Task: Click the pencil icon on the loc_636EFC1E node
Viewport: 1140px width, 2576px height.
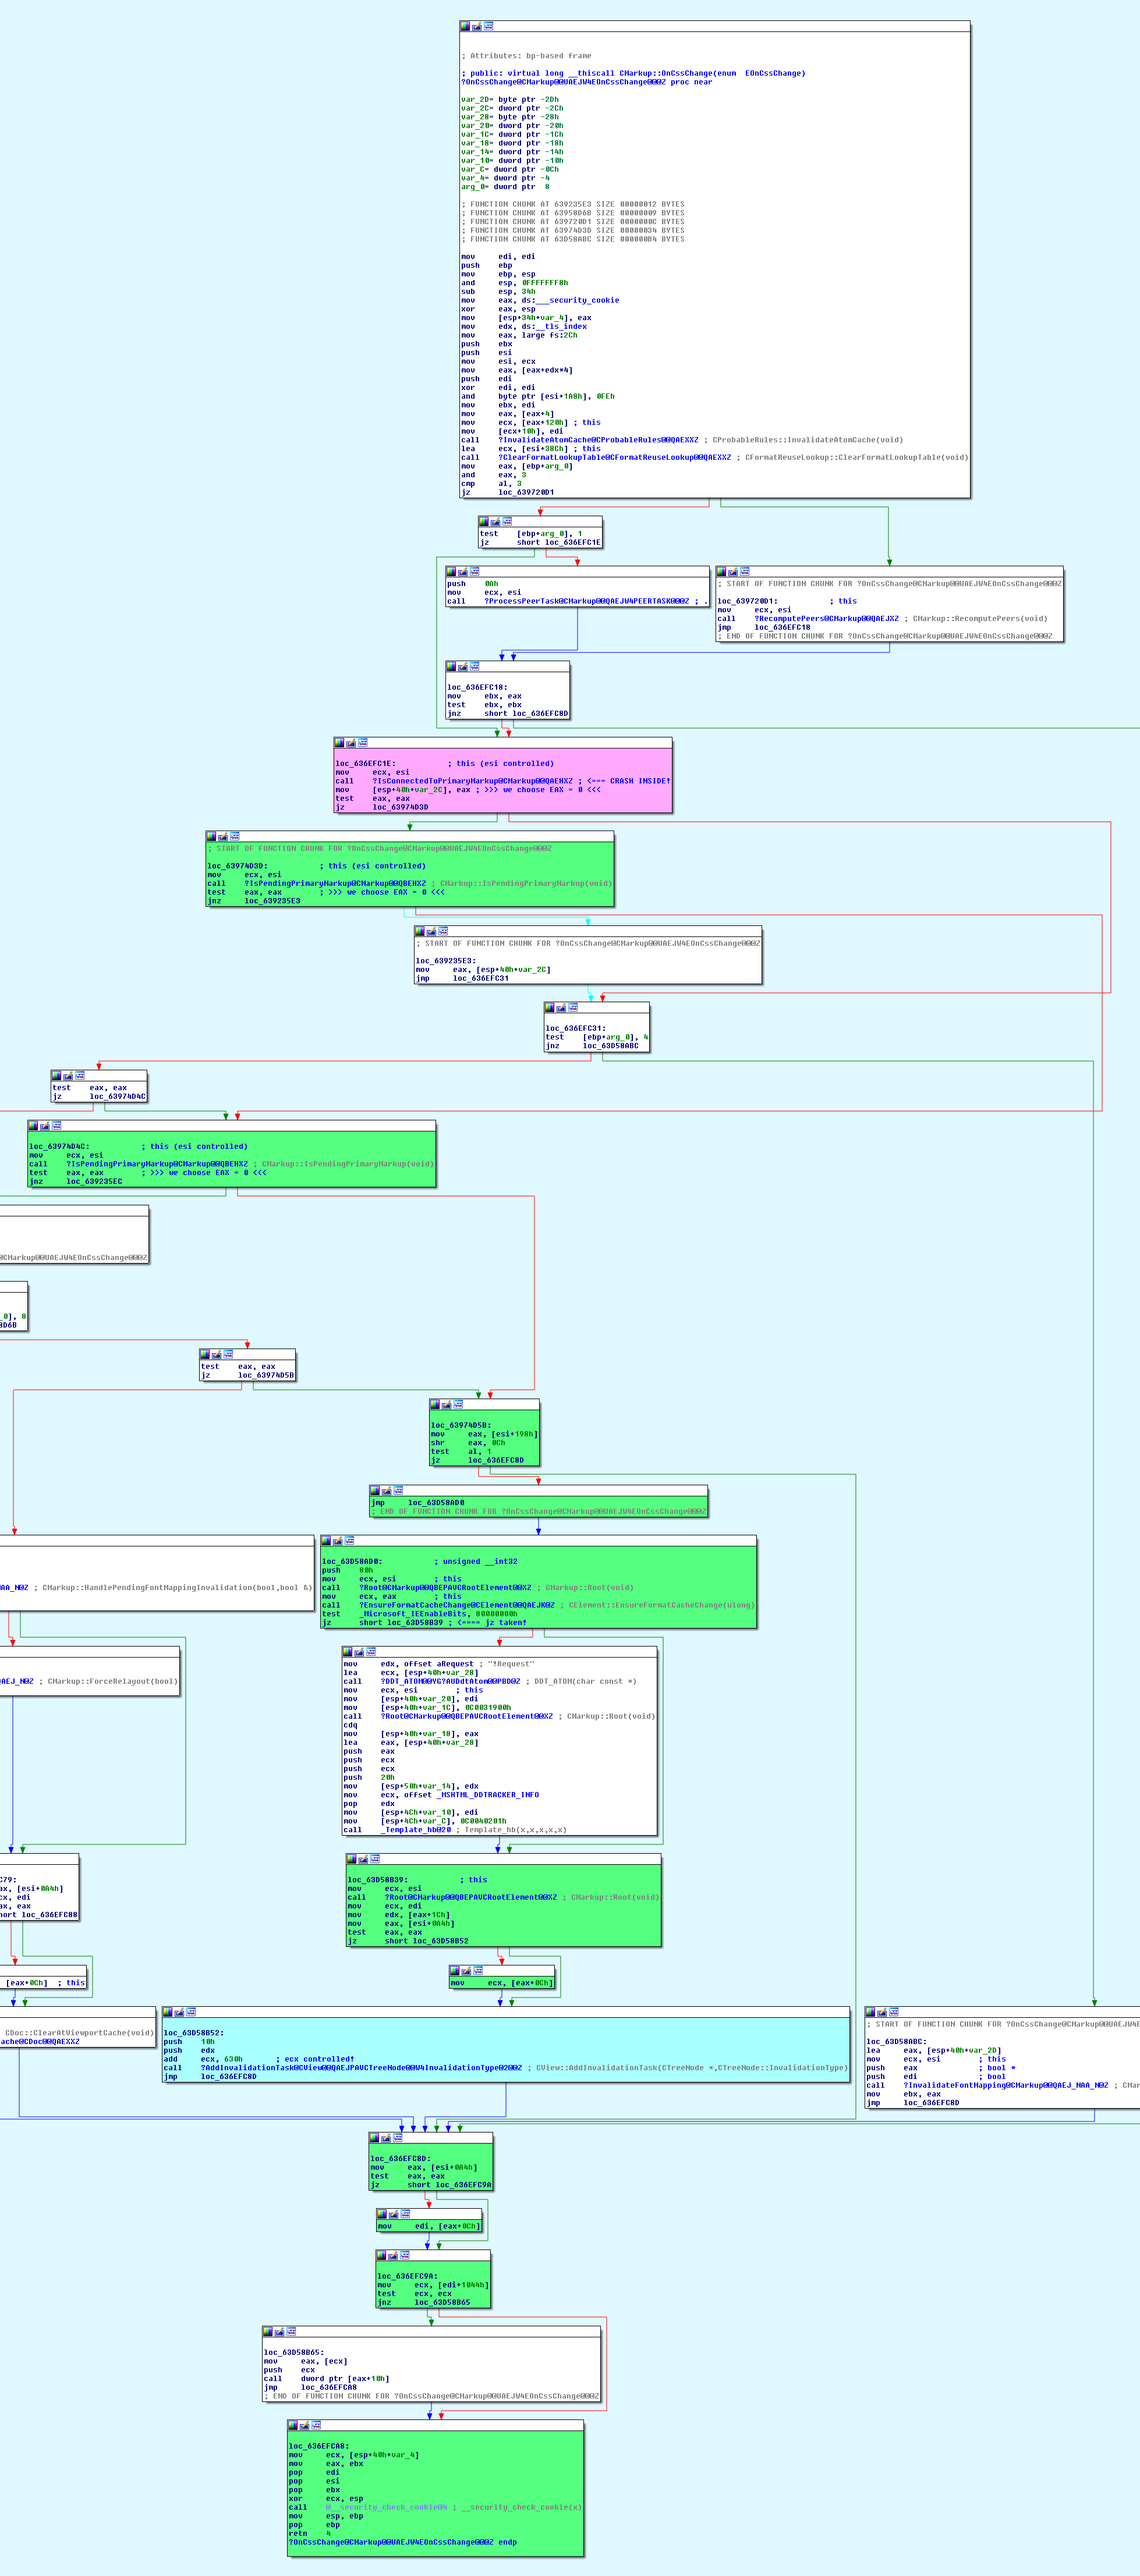Action: [350, 743]
